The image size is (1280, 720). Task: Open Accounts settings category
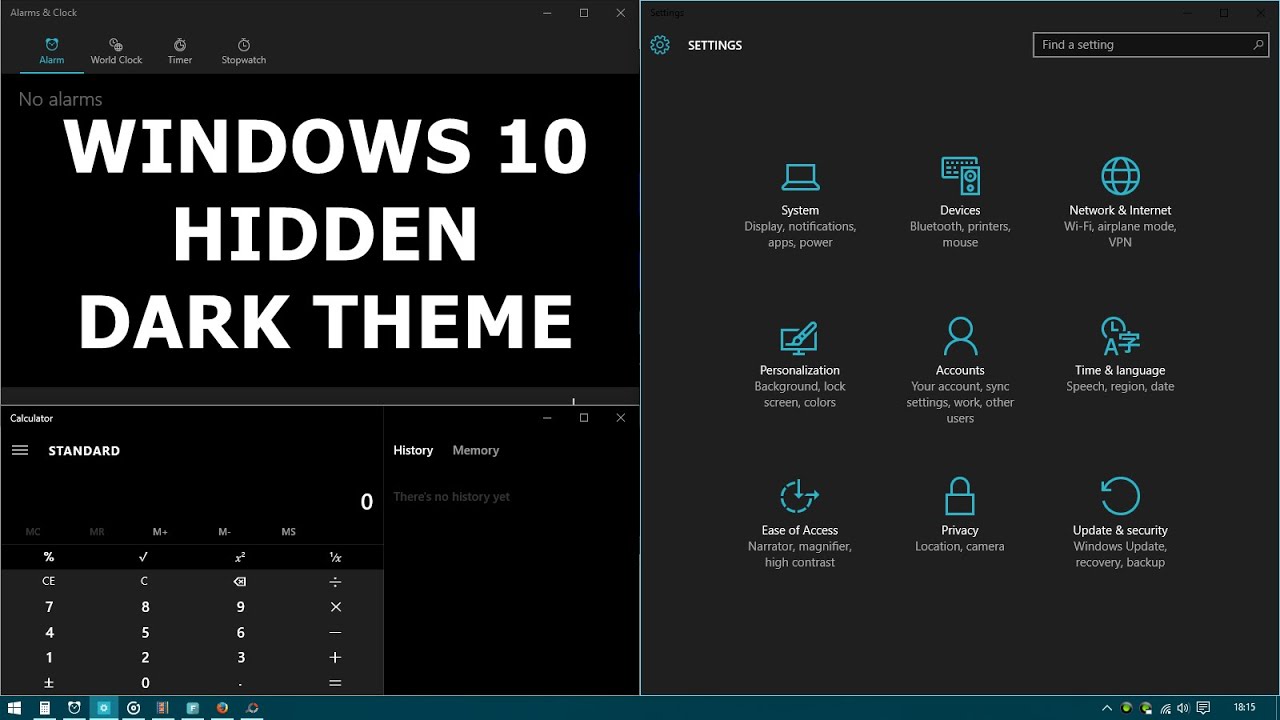(960, 372)
